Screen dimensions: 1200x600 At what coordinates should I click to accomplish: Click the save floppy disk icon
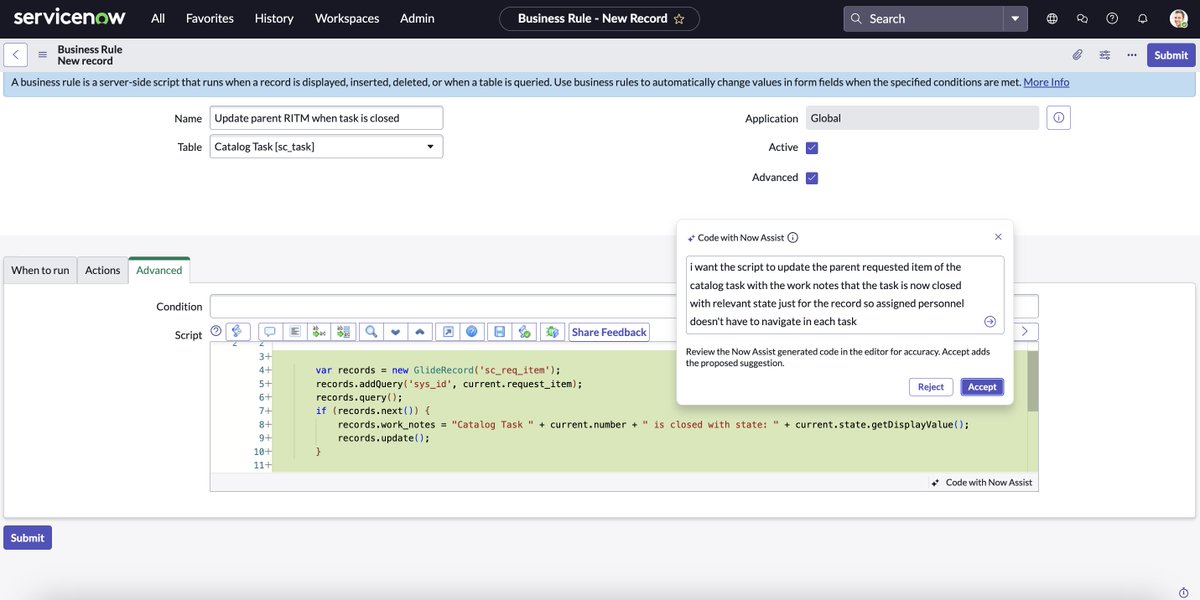pos(499,332)
